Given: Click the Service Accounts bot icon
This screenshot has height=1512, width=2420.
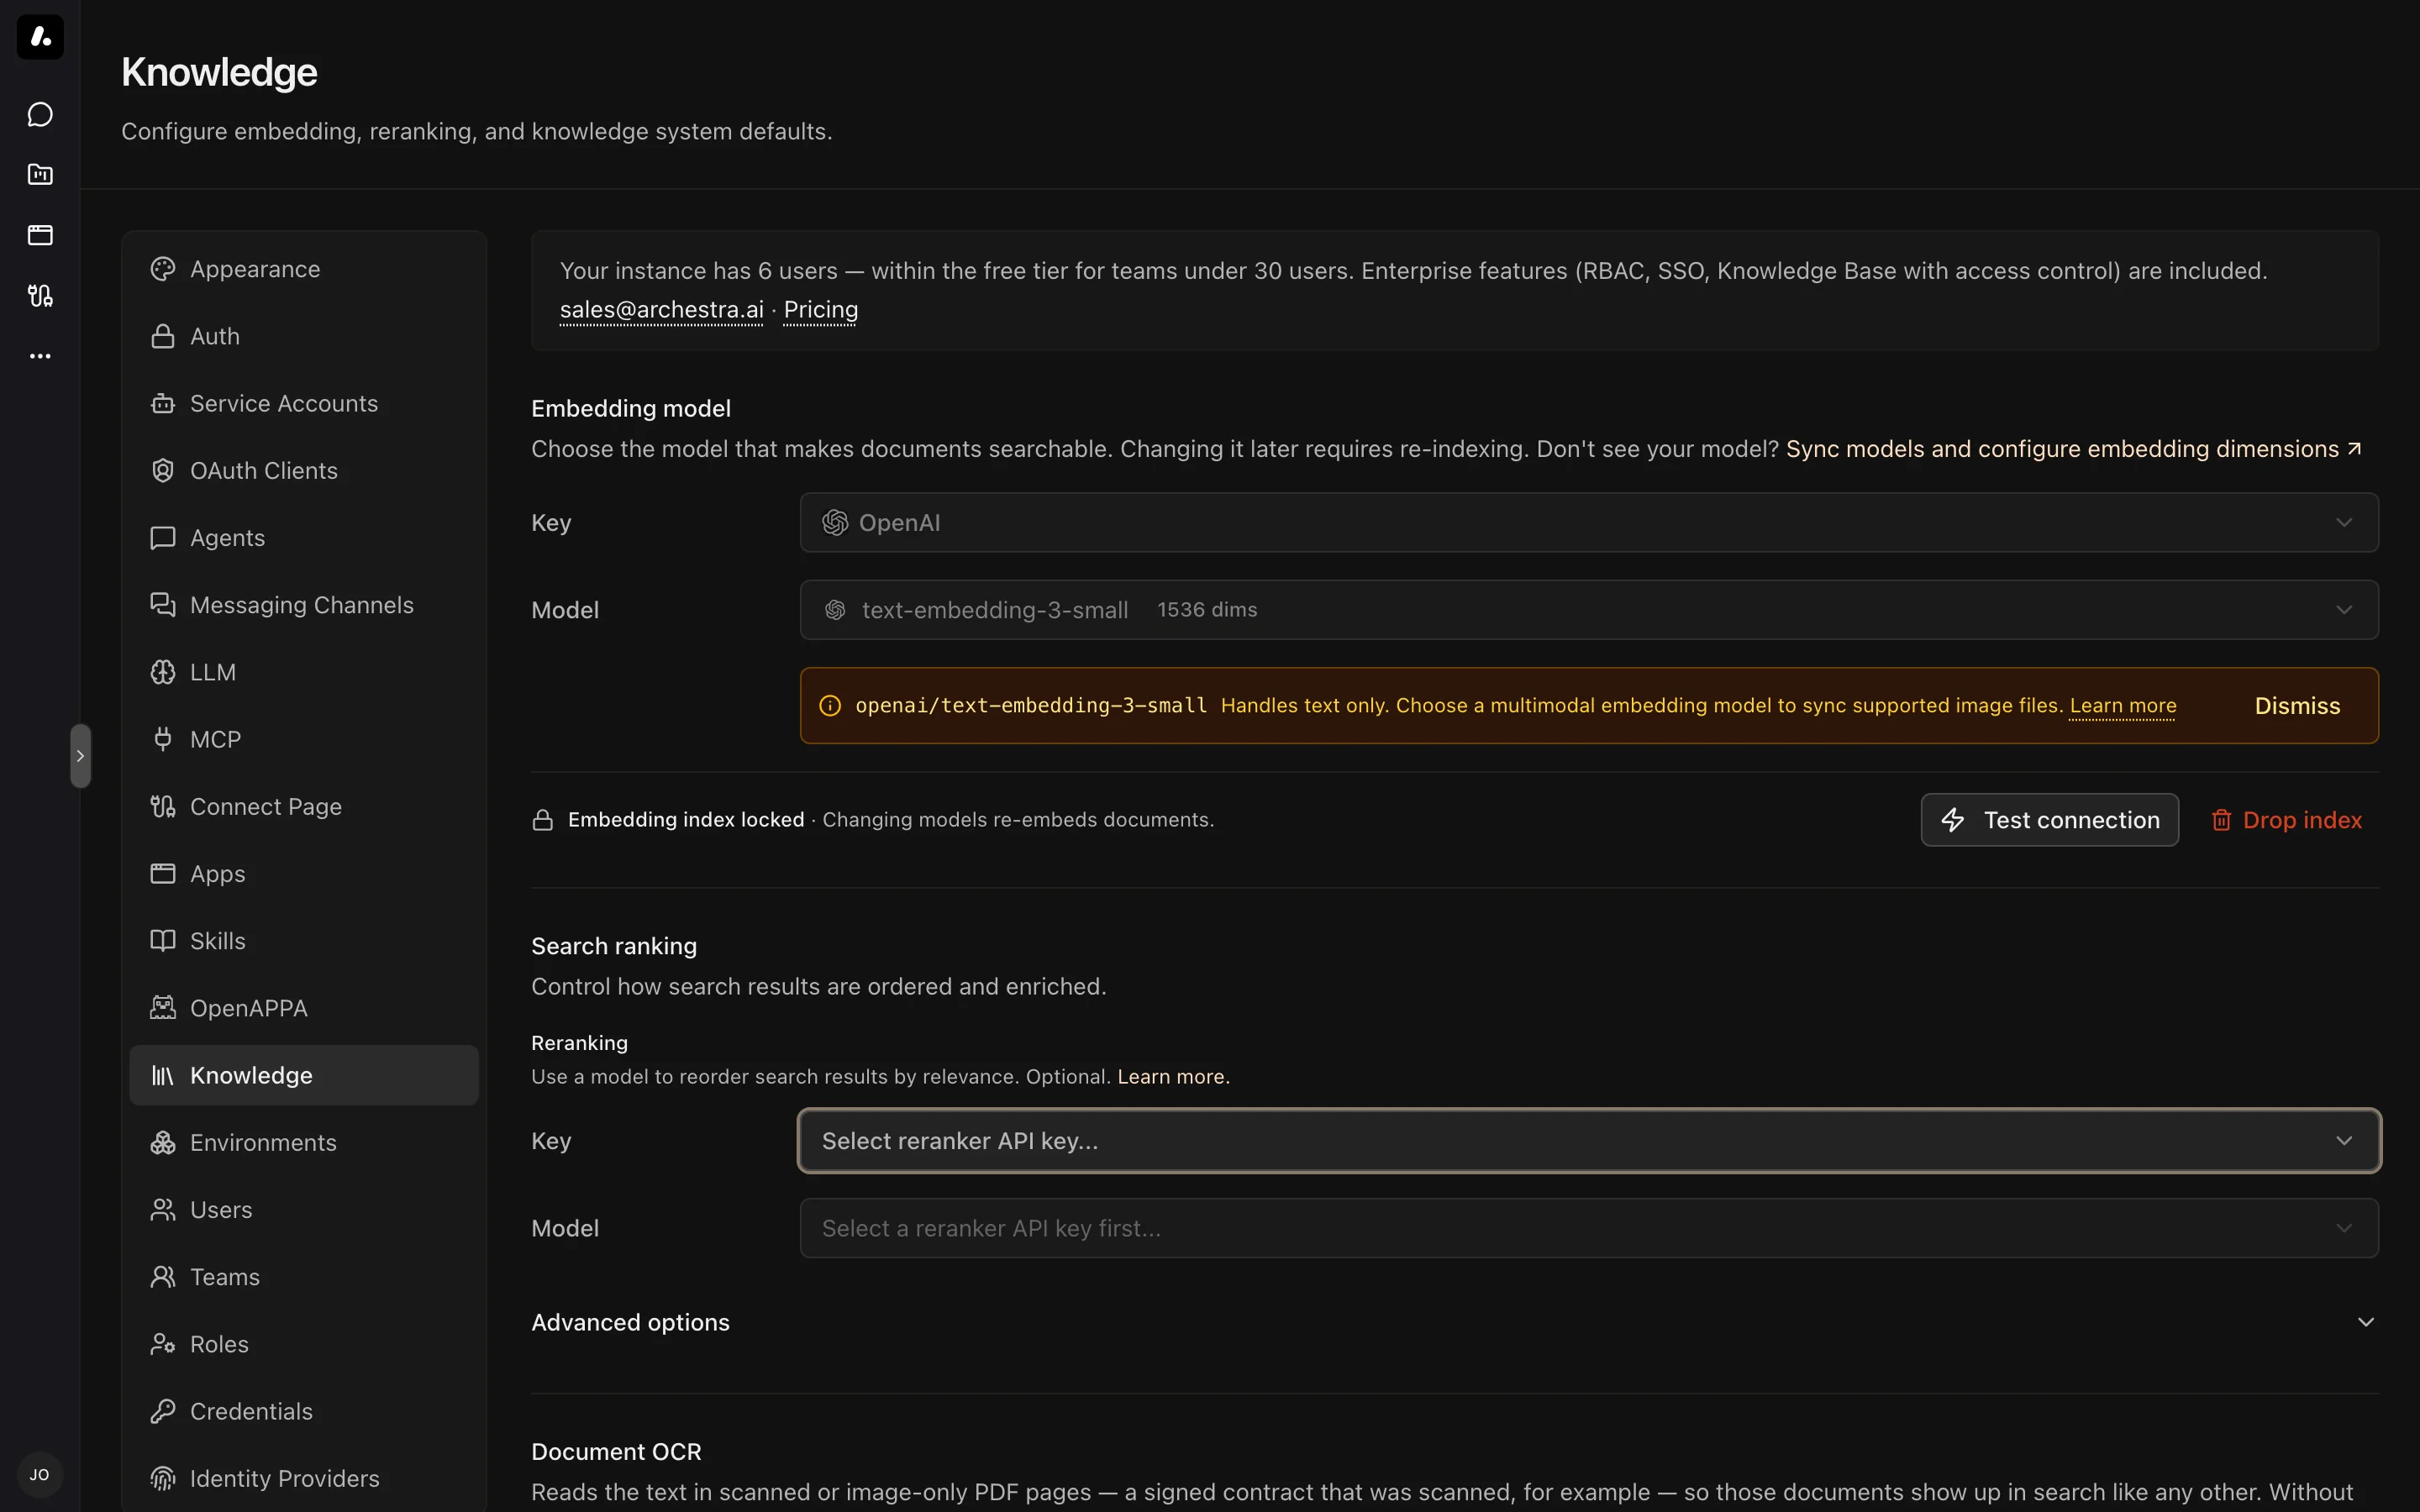Looking at the screenshot, I should coord(163,403).
